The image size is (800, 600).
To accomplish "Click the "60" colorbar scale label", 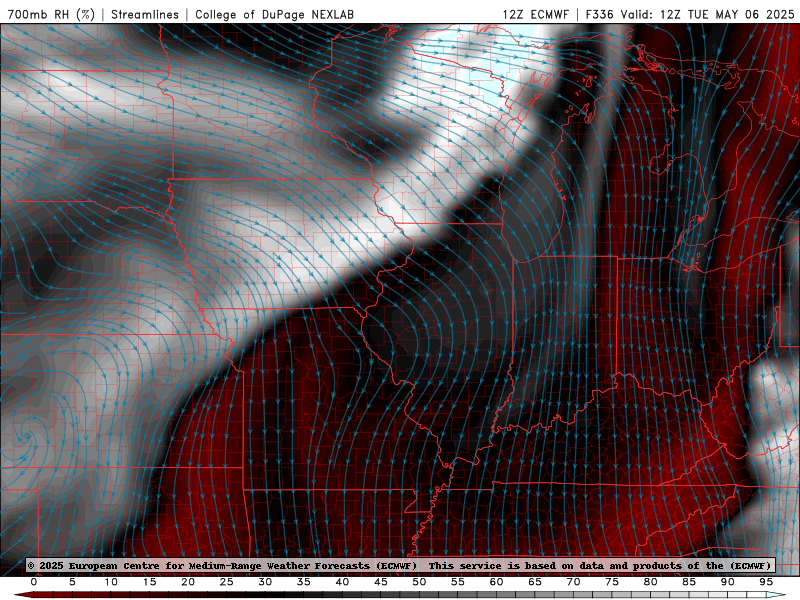I will (496, 582).
